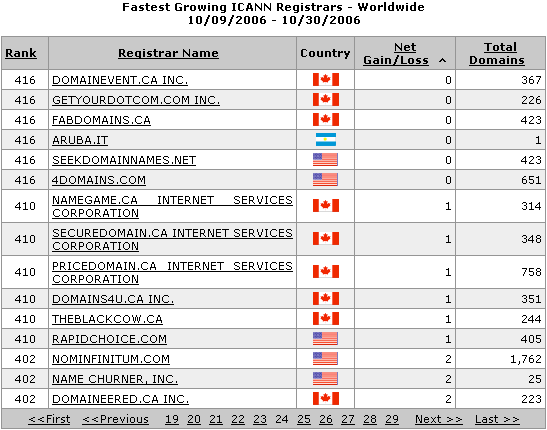Jump to the Last >> page
The image size is (547, 430).
497,419
